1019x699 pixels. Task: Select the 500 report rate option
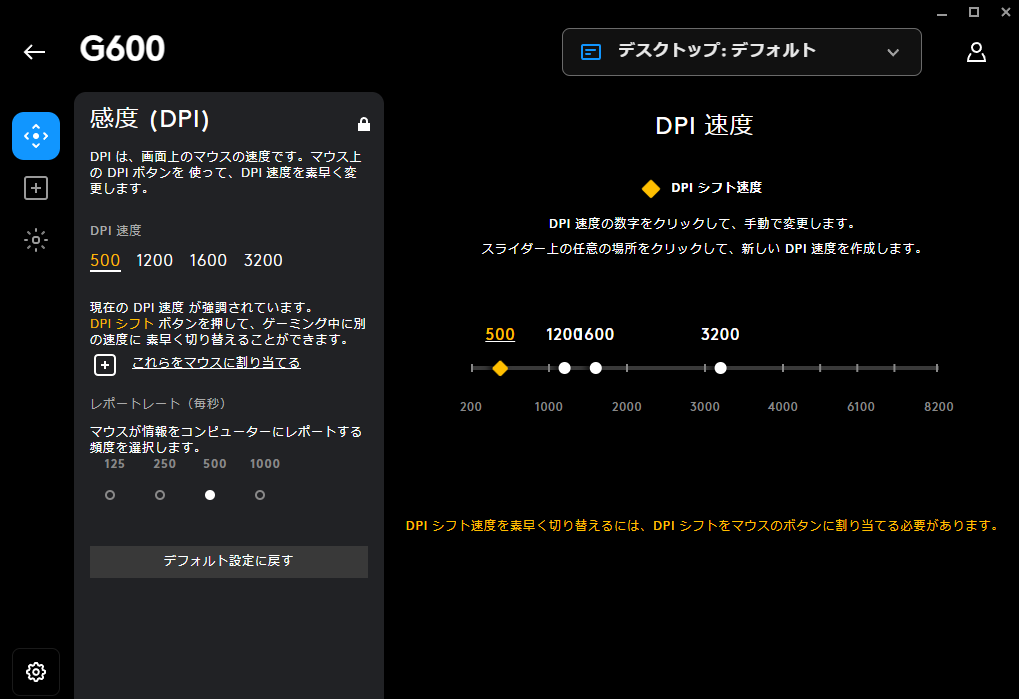[x=210, y=495]
